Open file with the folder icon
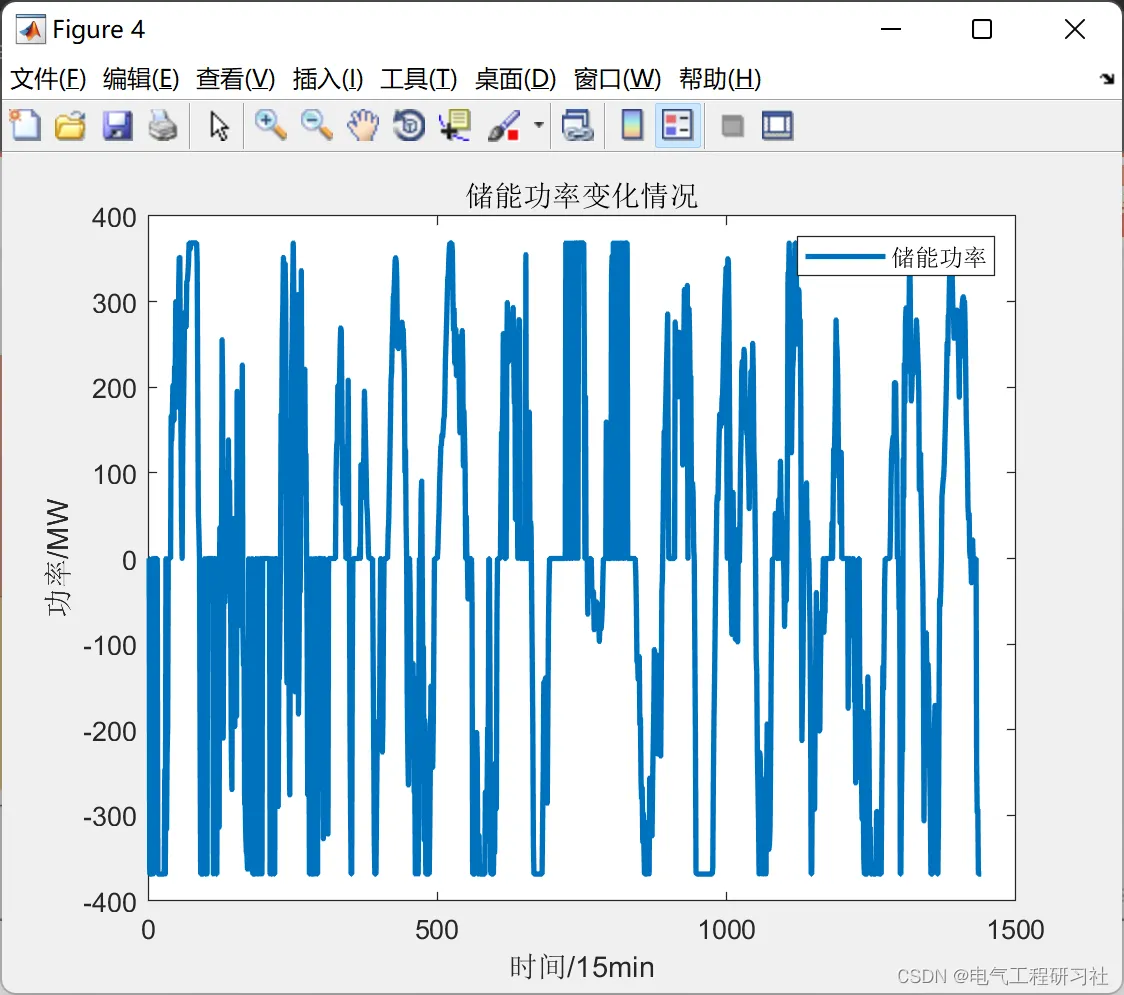This screenshot has height=995, width=1124. click(x=70, y=125)
